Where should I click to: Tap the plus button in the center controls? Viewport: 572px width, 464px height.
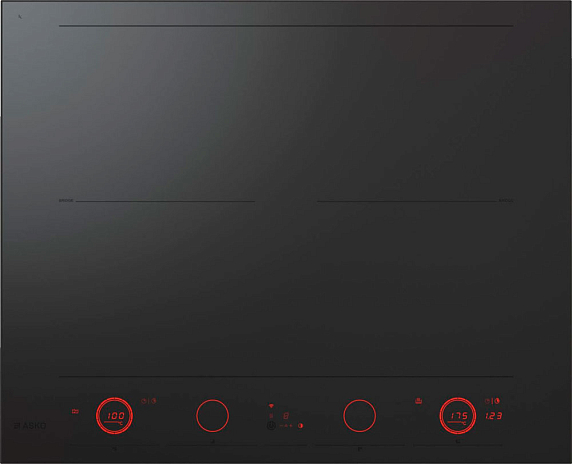(290, 426)
